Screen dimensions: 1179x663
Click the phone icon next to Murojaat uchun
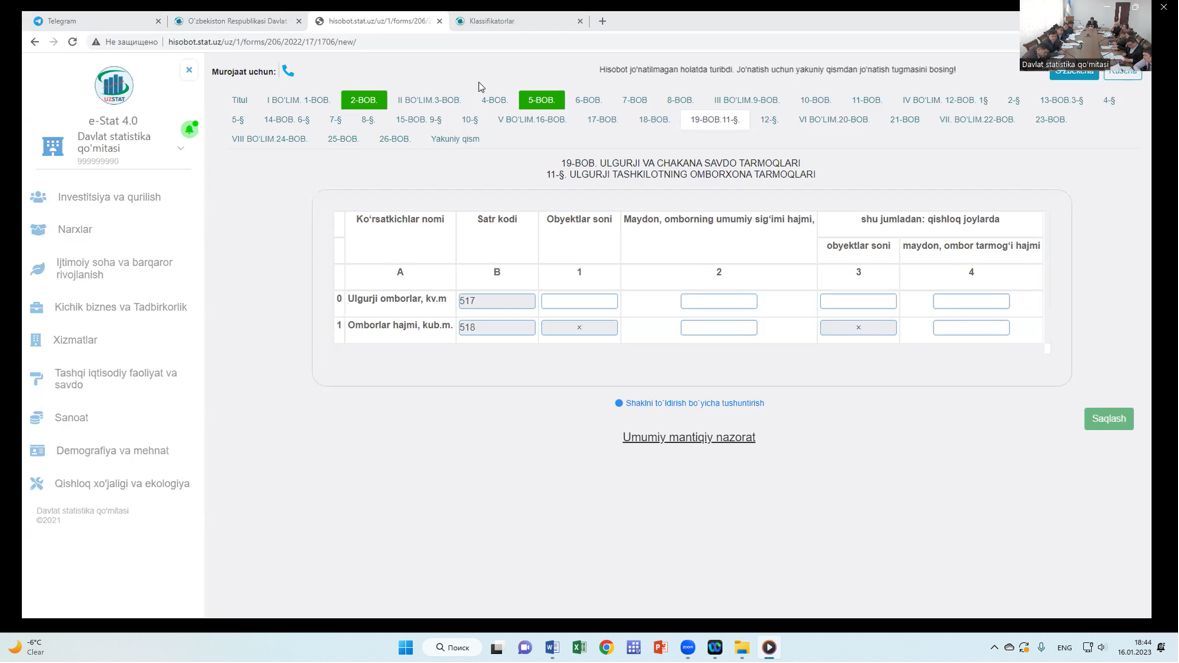[x=288, y=71]
